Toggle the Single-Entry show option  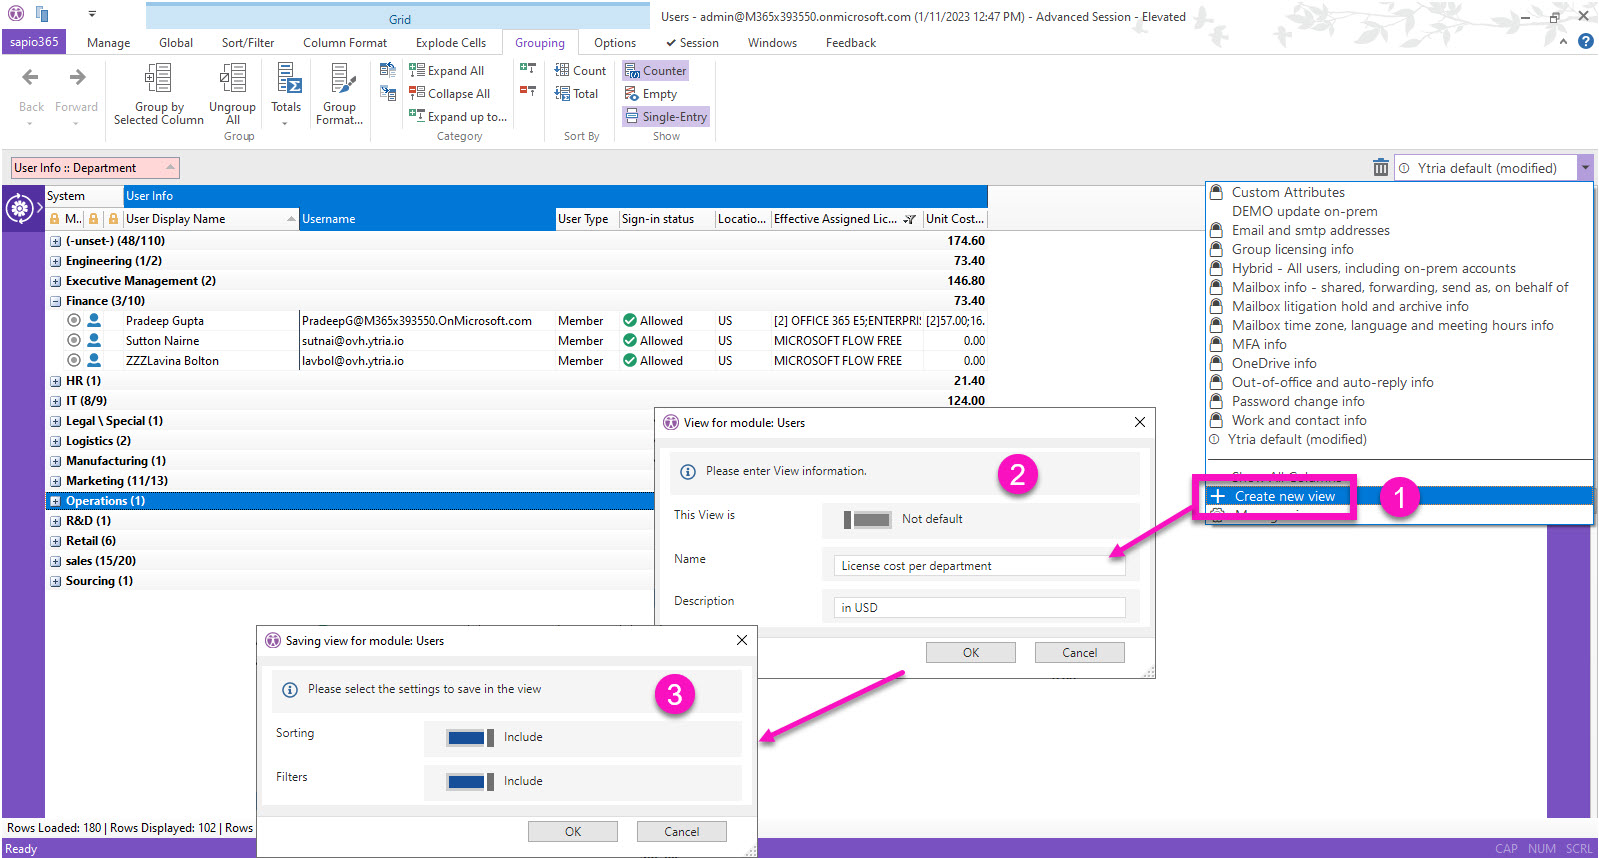666,116
